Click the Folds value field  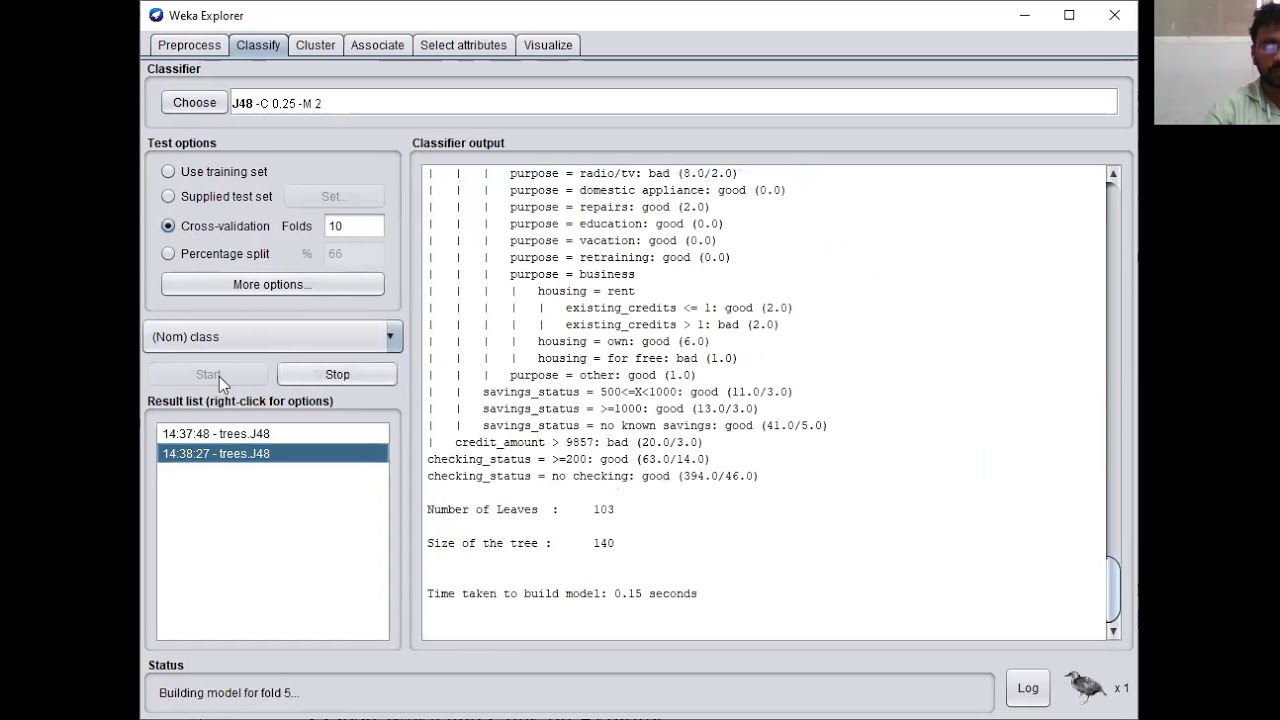[354, 226]
